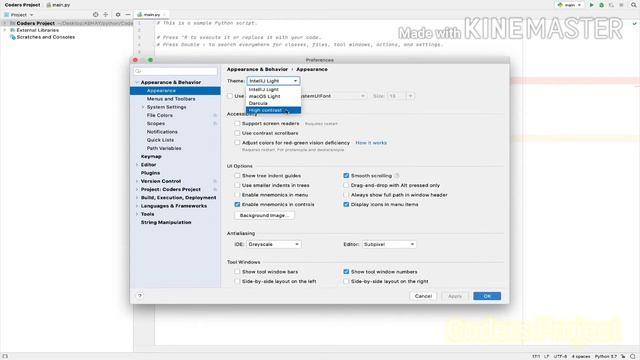
Task: Hide the Project panel with the minus icon
Action: pos(128,14)
